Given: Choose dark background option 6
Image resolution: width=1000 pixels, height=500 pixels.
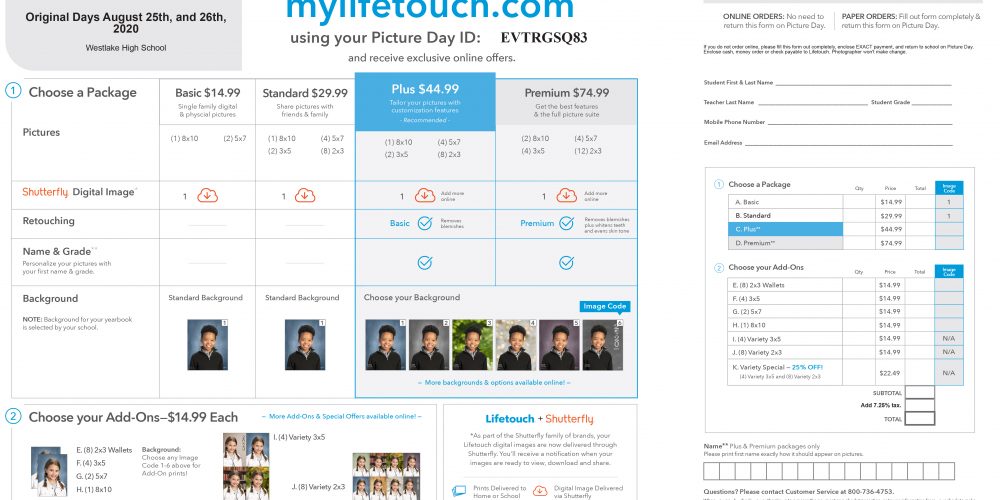Looking at the screenshot, I should click(x=603, y=344).
